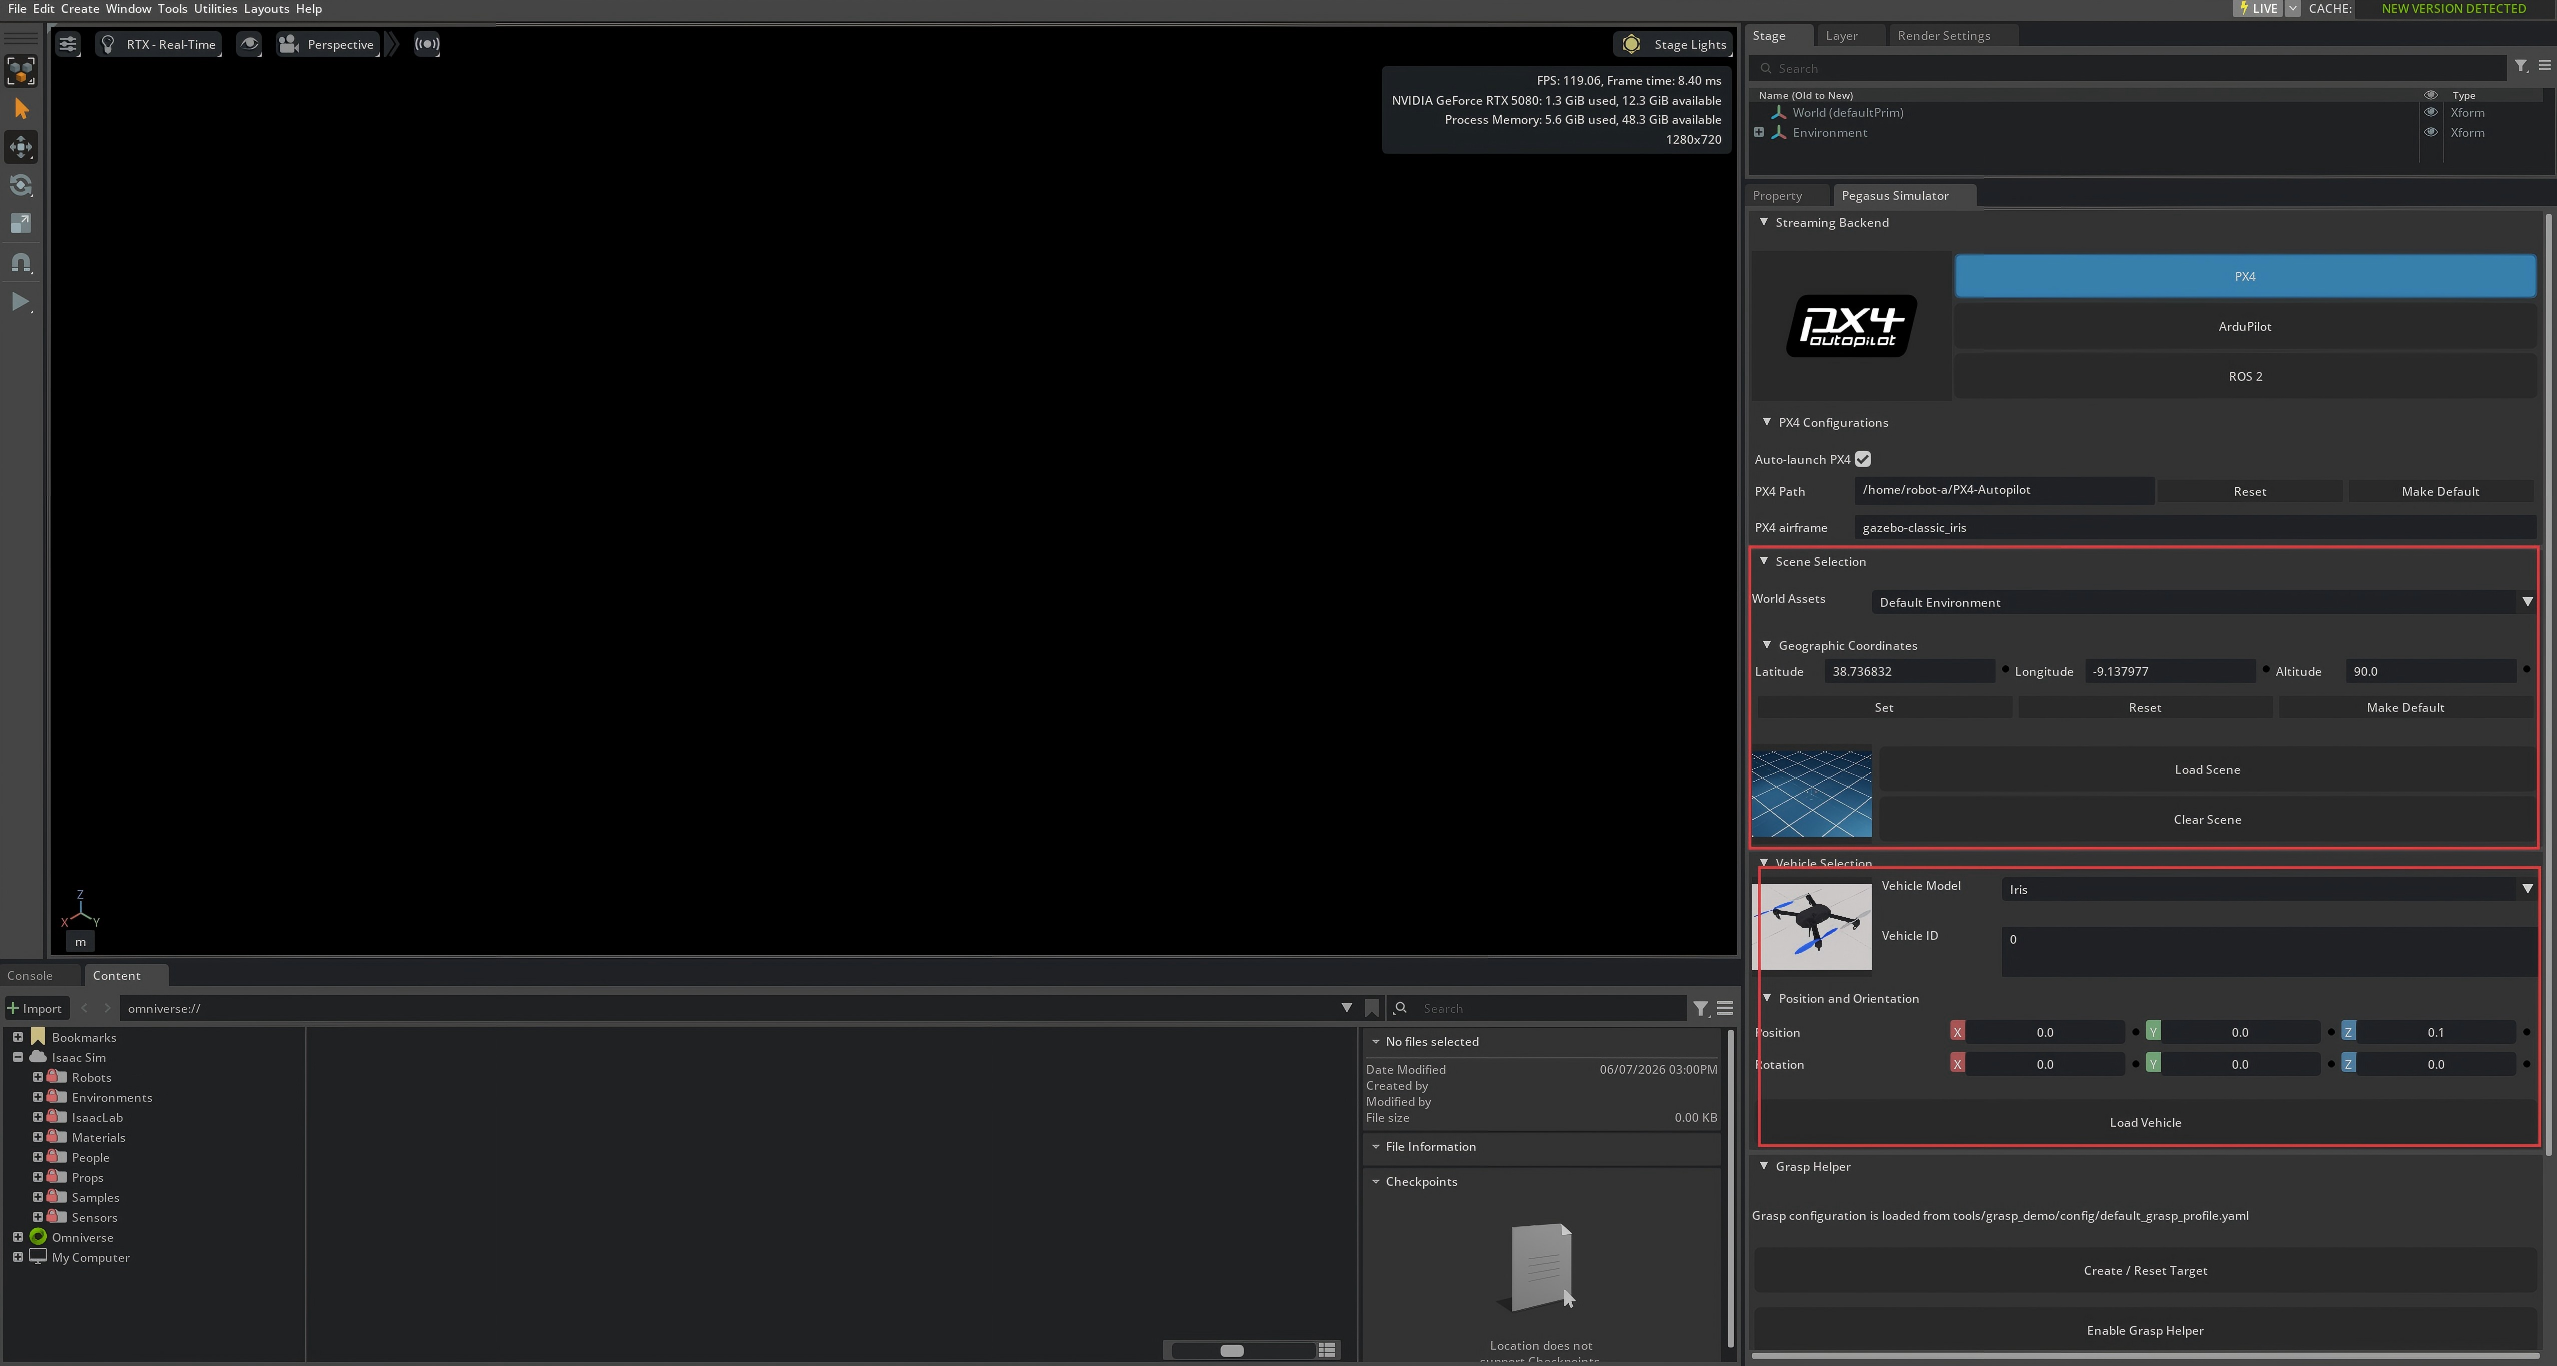Click the Content bookmark icon

click(x=1372, y=1008)
